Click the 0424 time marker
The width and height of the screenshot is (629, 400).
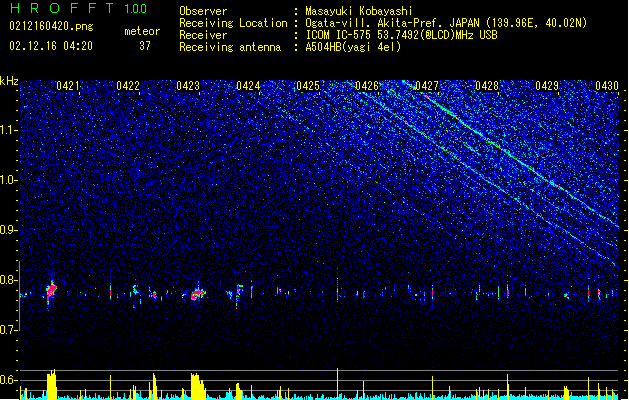click(248, 86)
